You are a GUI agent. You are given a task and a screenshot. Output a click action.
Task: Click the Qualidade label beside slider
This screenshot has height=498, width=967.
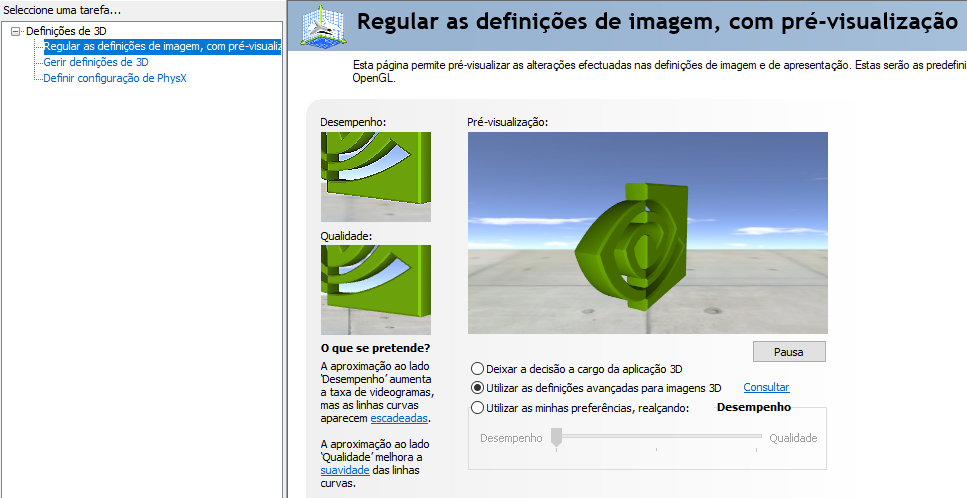[x=793, y=438]
